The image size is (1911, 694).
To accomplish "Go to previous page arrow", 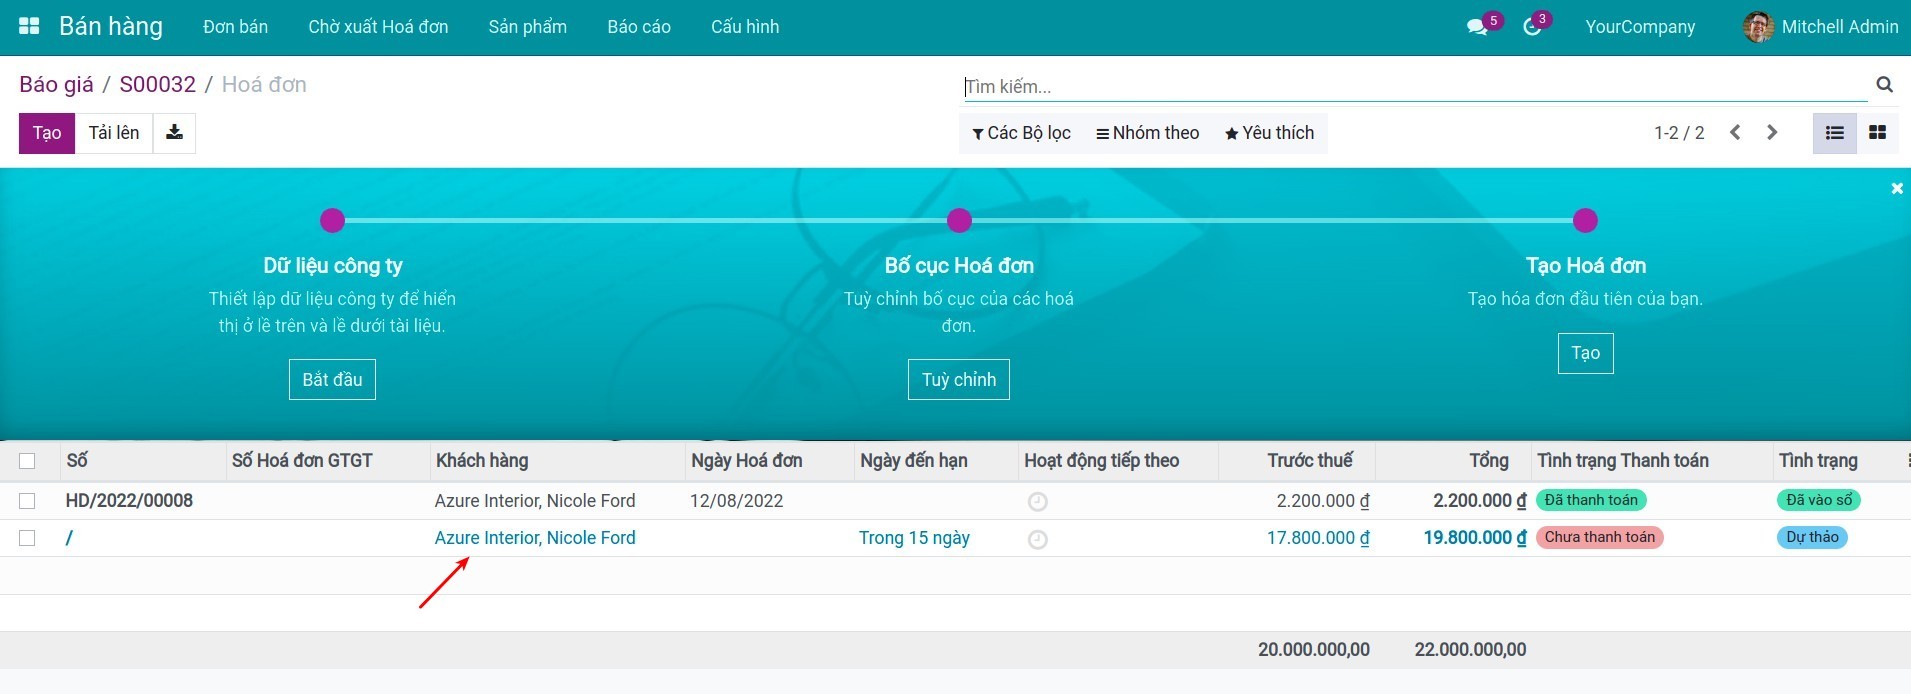I will pos(1735,132).
